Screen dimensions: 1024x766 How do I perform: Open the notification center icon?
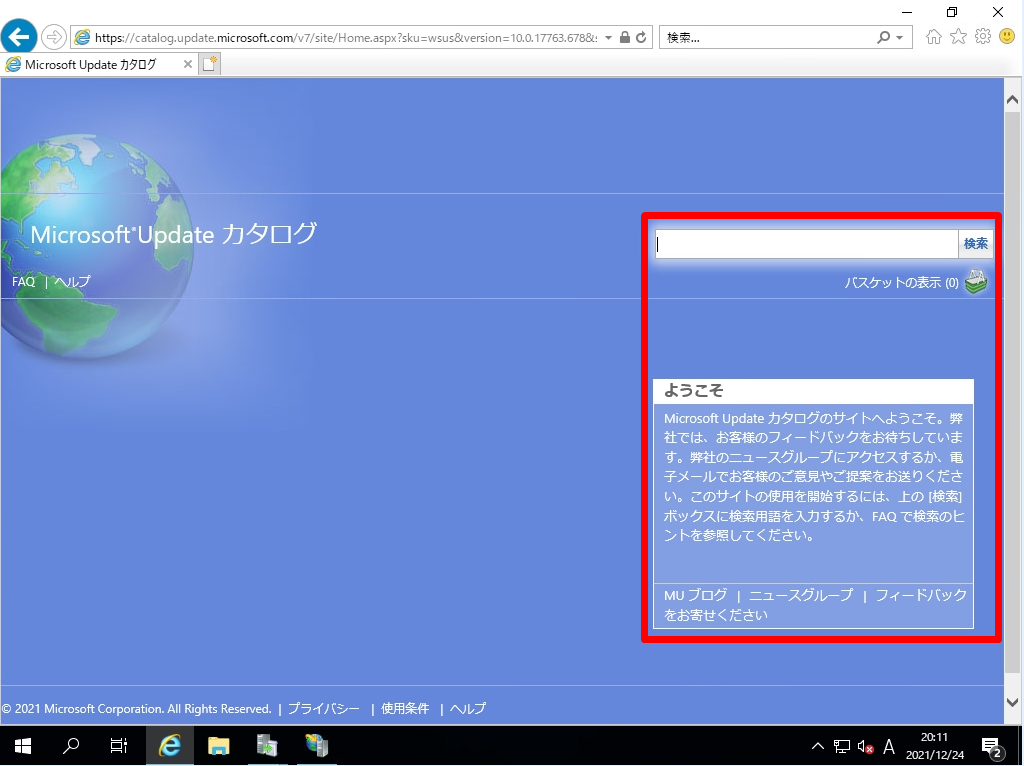click(x=992, y=746)
